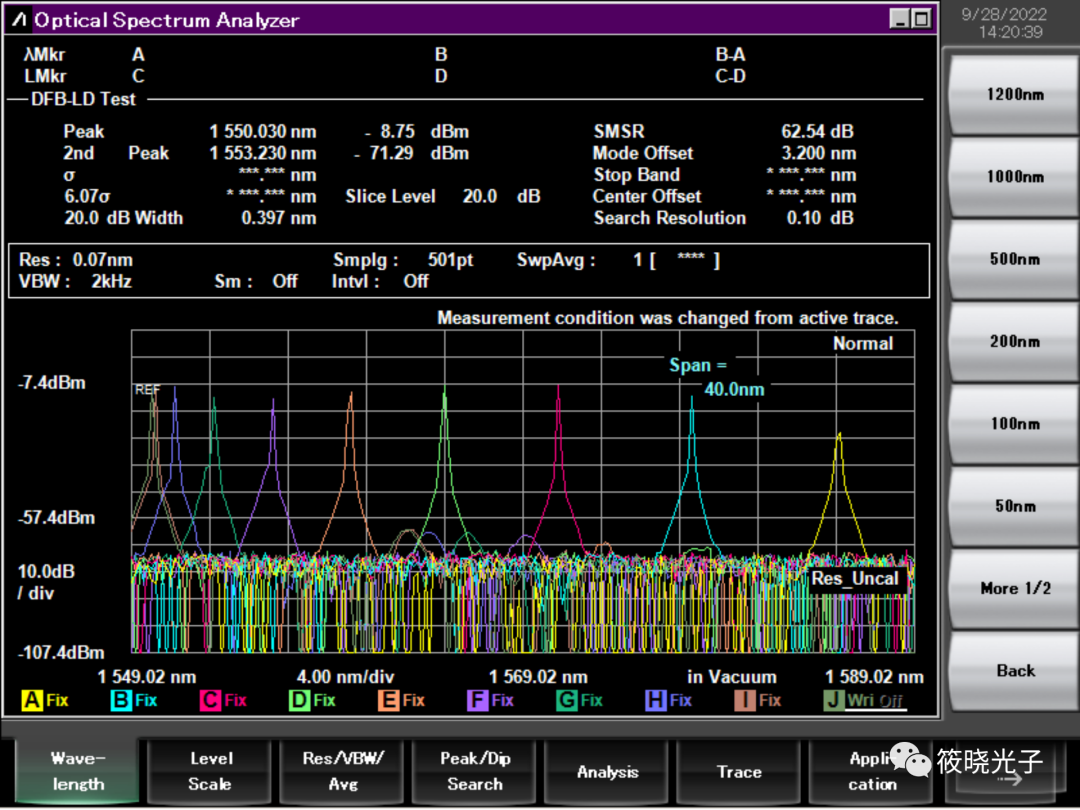Expand More 1/2 softkey options

point(1014,589)
